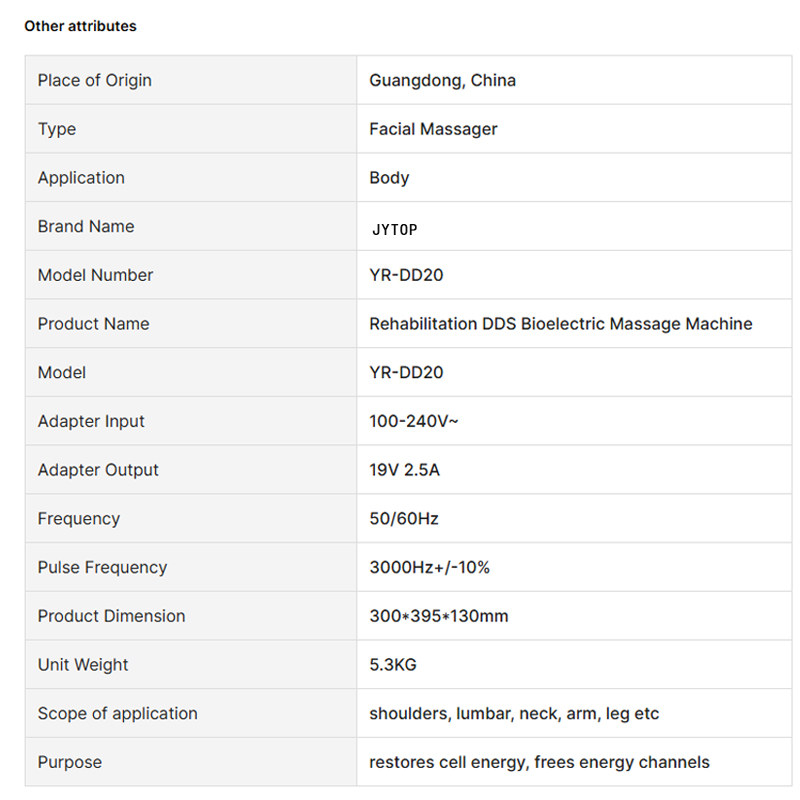800x800 pixels.
Task: Select the restores cell energy text
Action: (449, 762)
